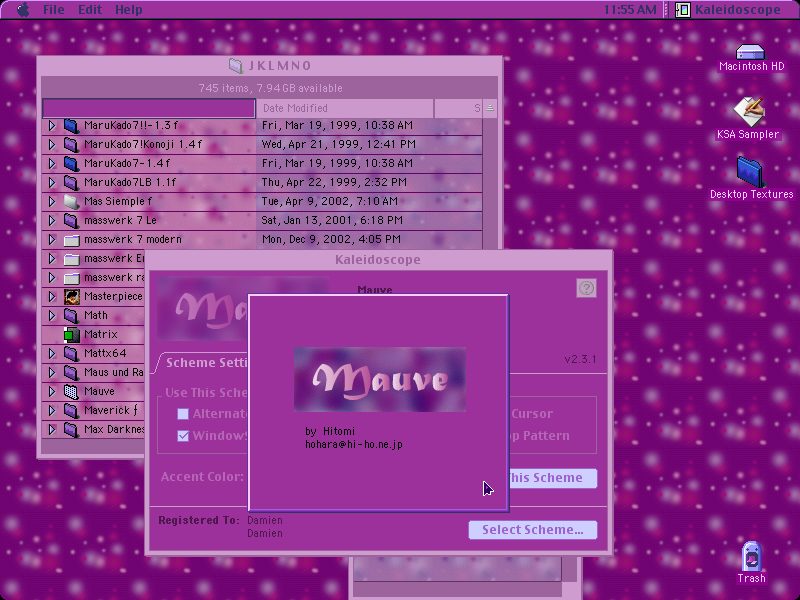Screen dimensions: 800x600
Task: Click the Mauve preview banner in Kaleidoscope window
Action: coord(203,308)
